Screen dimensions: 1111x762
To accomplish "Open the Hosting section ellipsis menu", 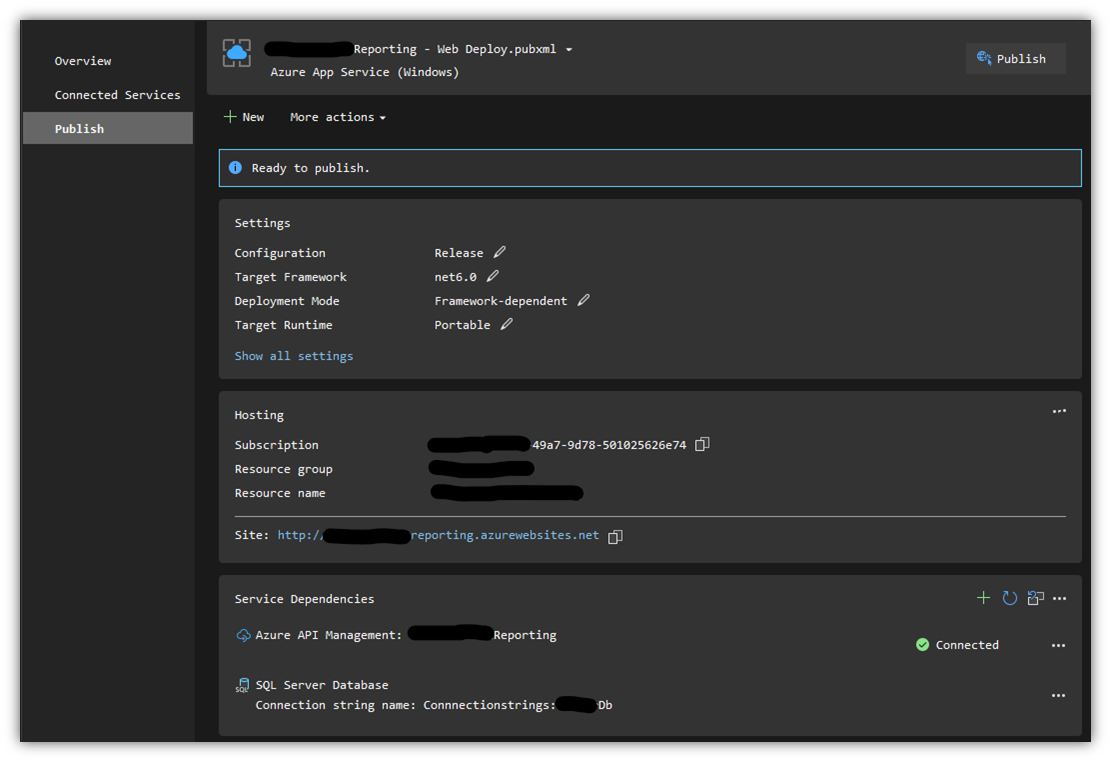I will 1059,411.
